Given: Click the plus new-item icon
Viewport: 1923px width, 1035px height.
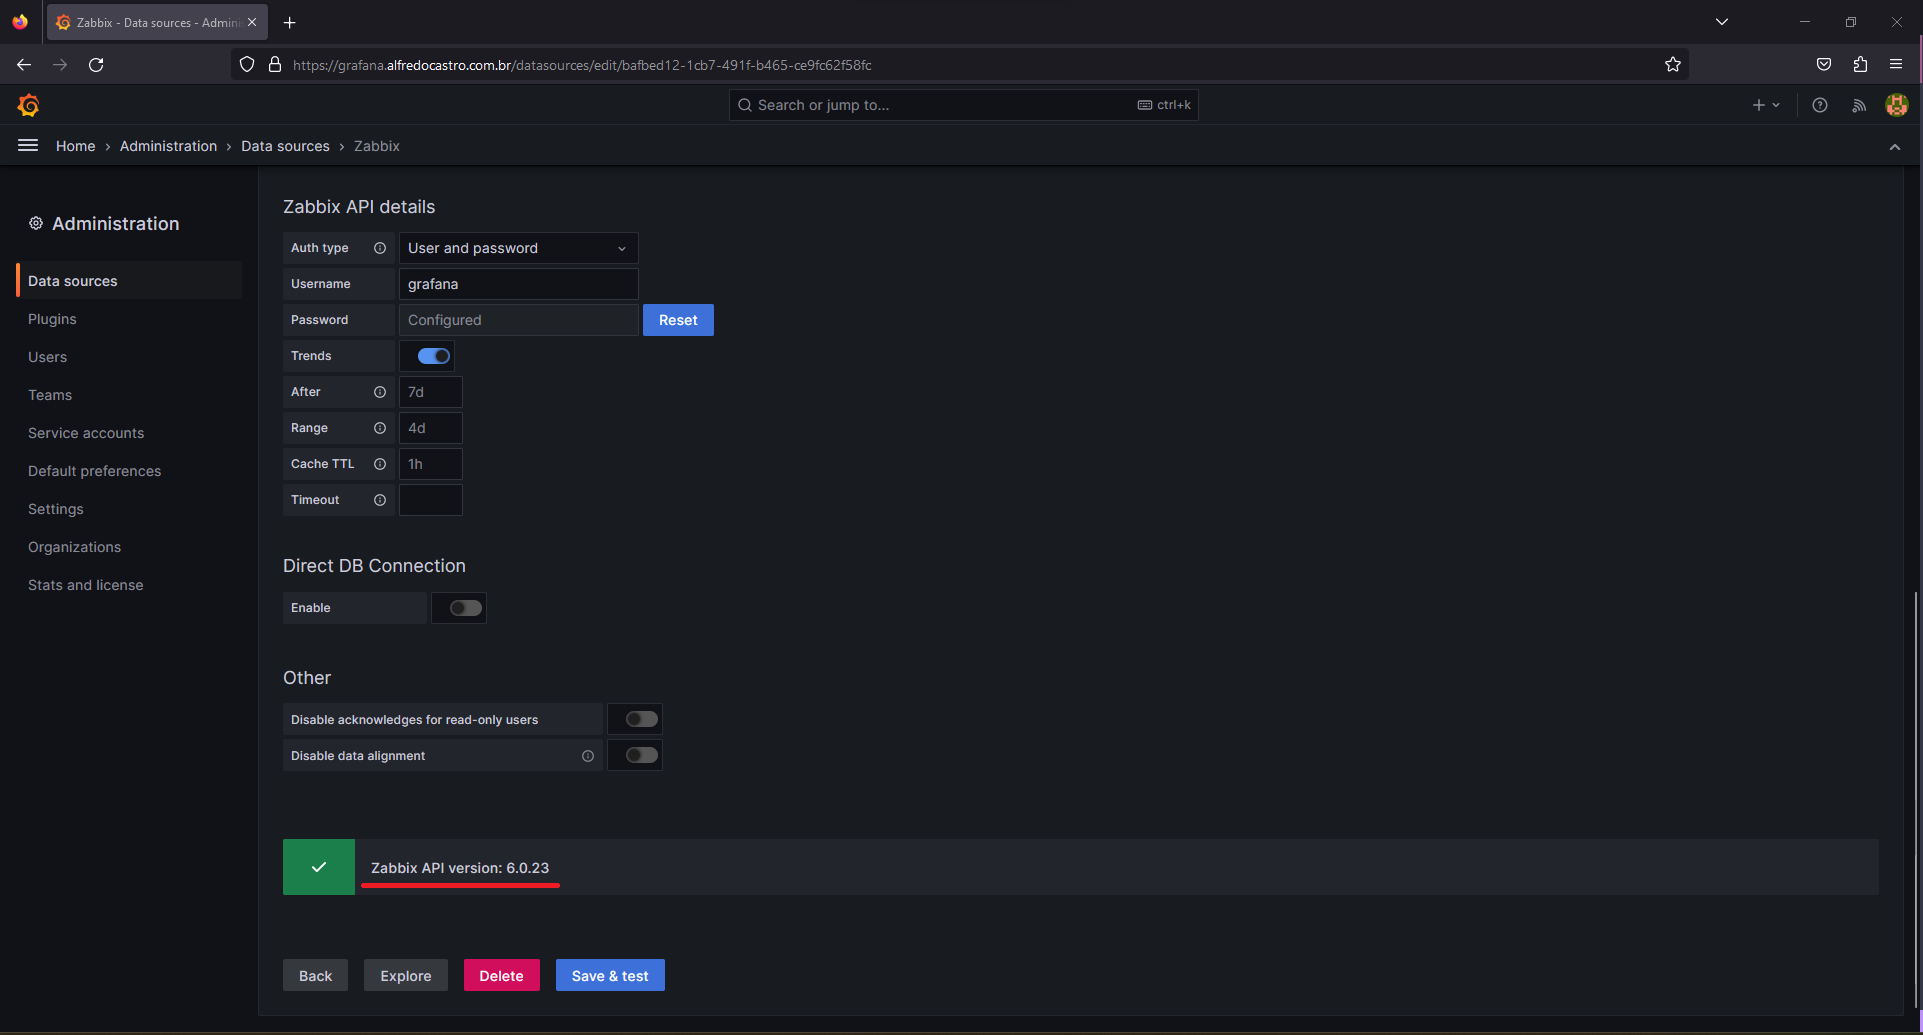Looking at the screenshot, I should point(1759,105).
